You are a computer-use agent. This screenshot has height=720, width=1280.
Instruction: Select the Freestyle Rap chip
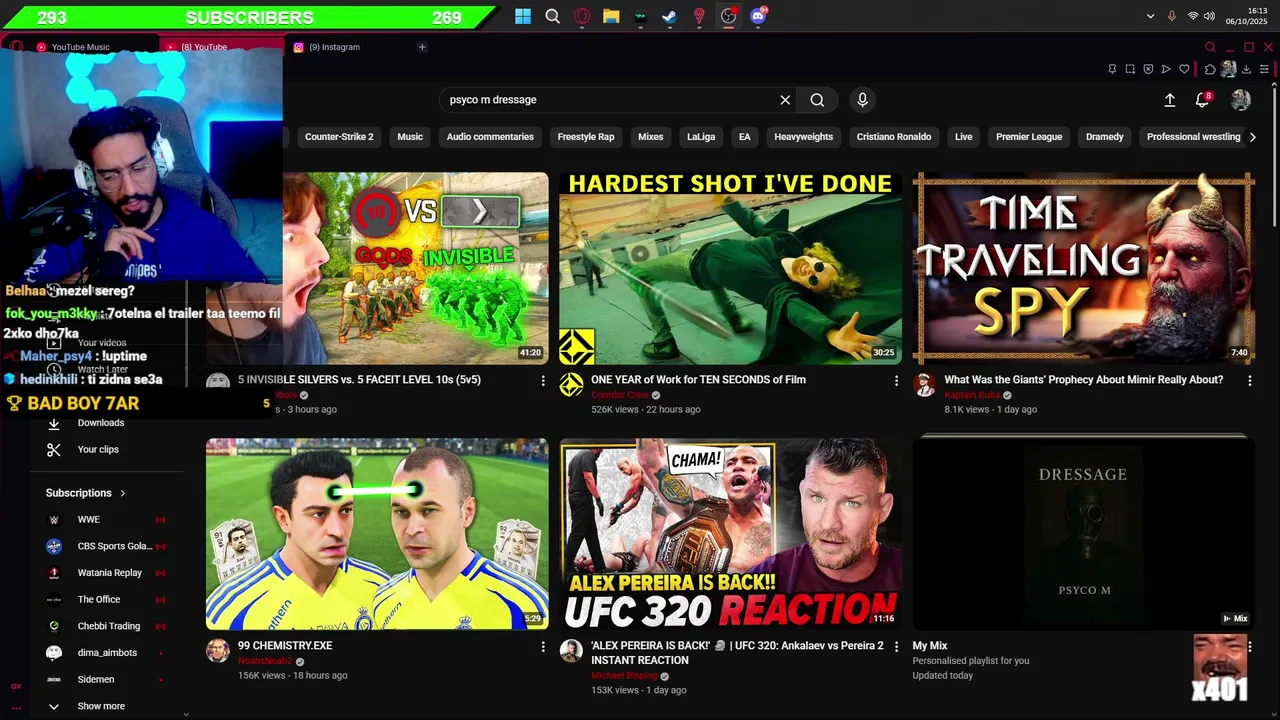point(586,137)
